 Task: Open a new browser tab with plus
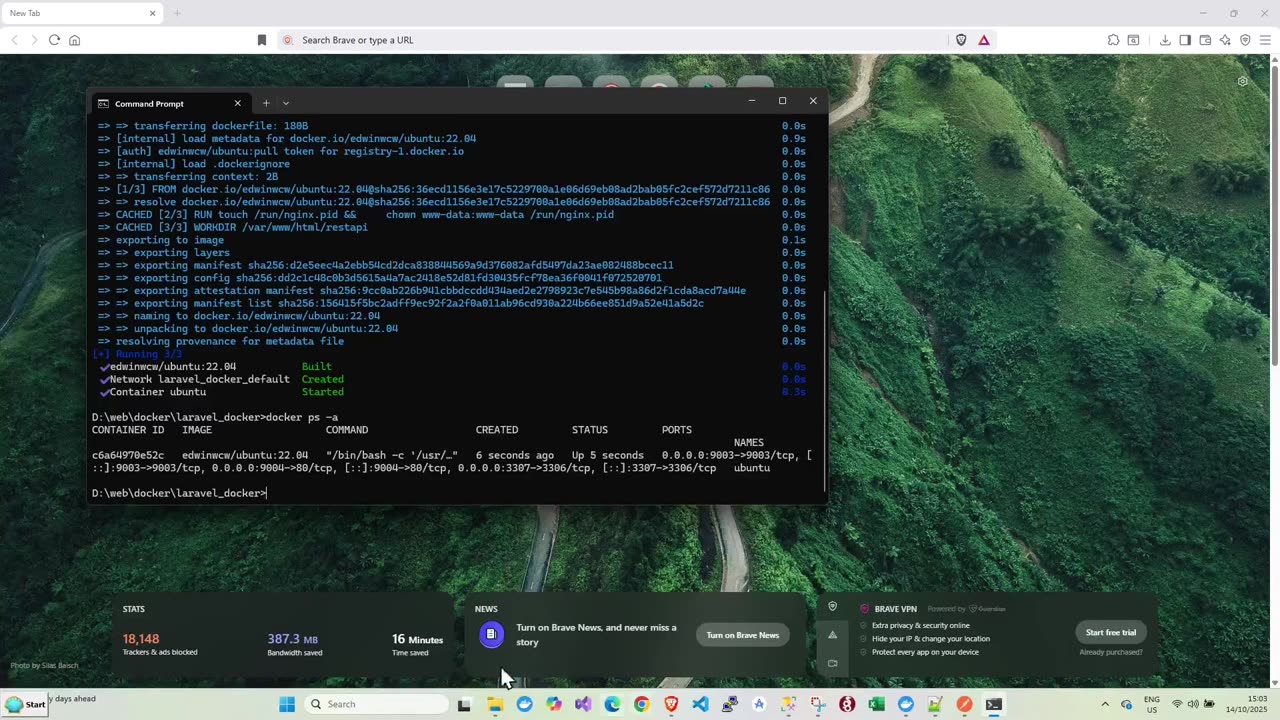pos(177,13)
